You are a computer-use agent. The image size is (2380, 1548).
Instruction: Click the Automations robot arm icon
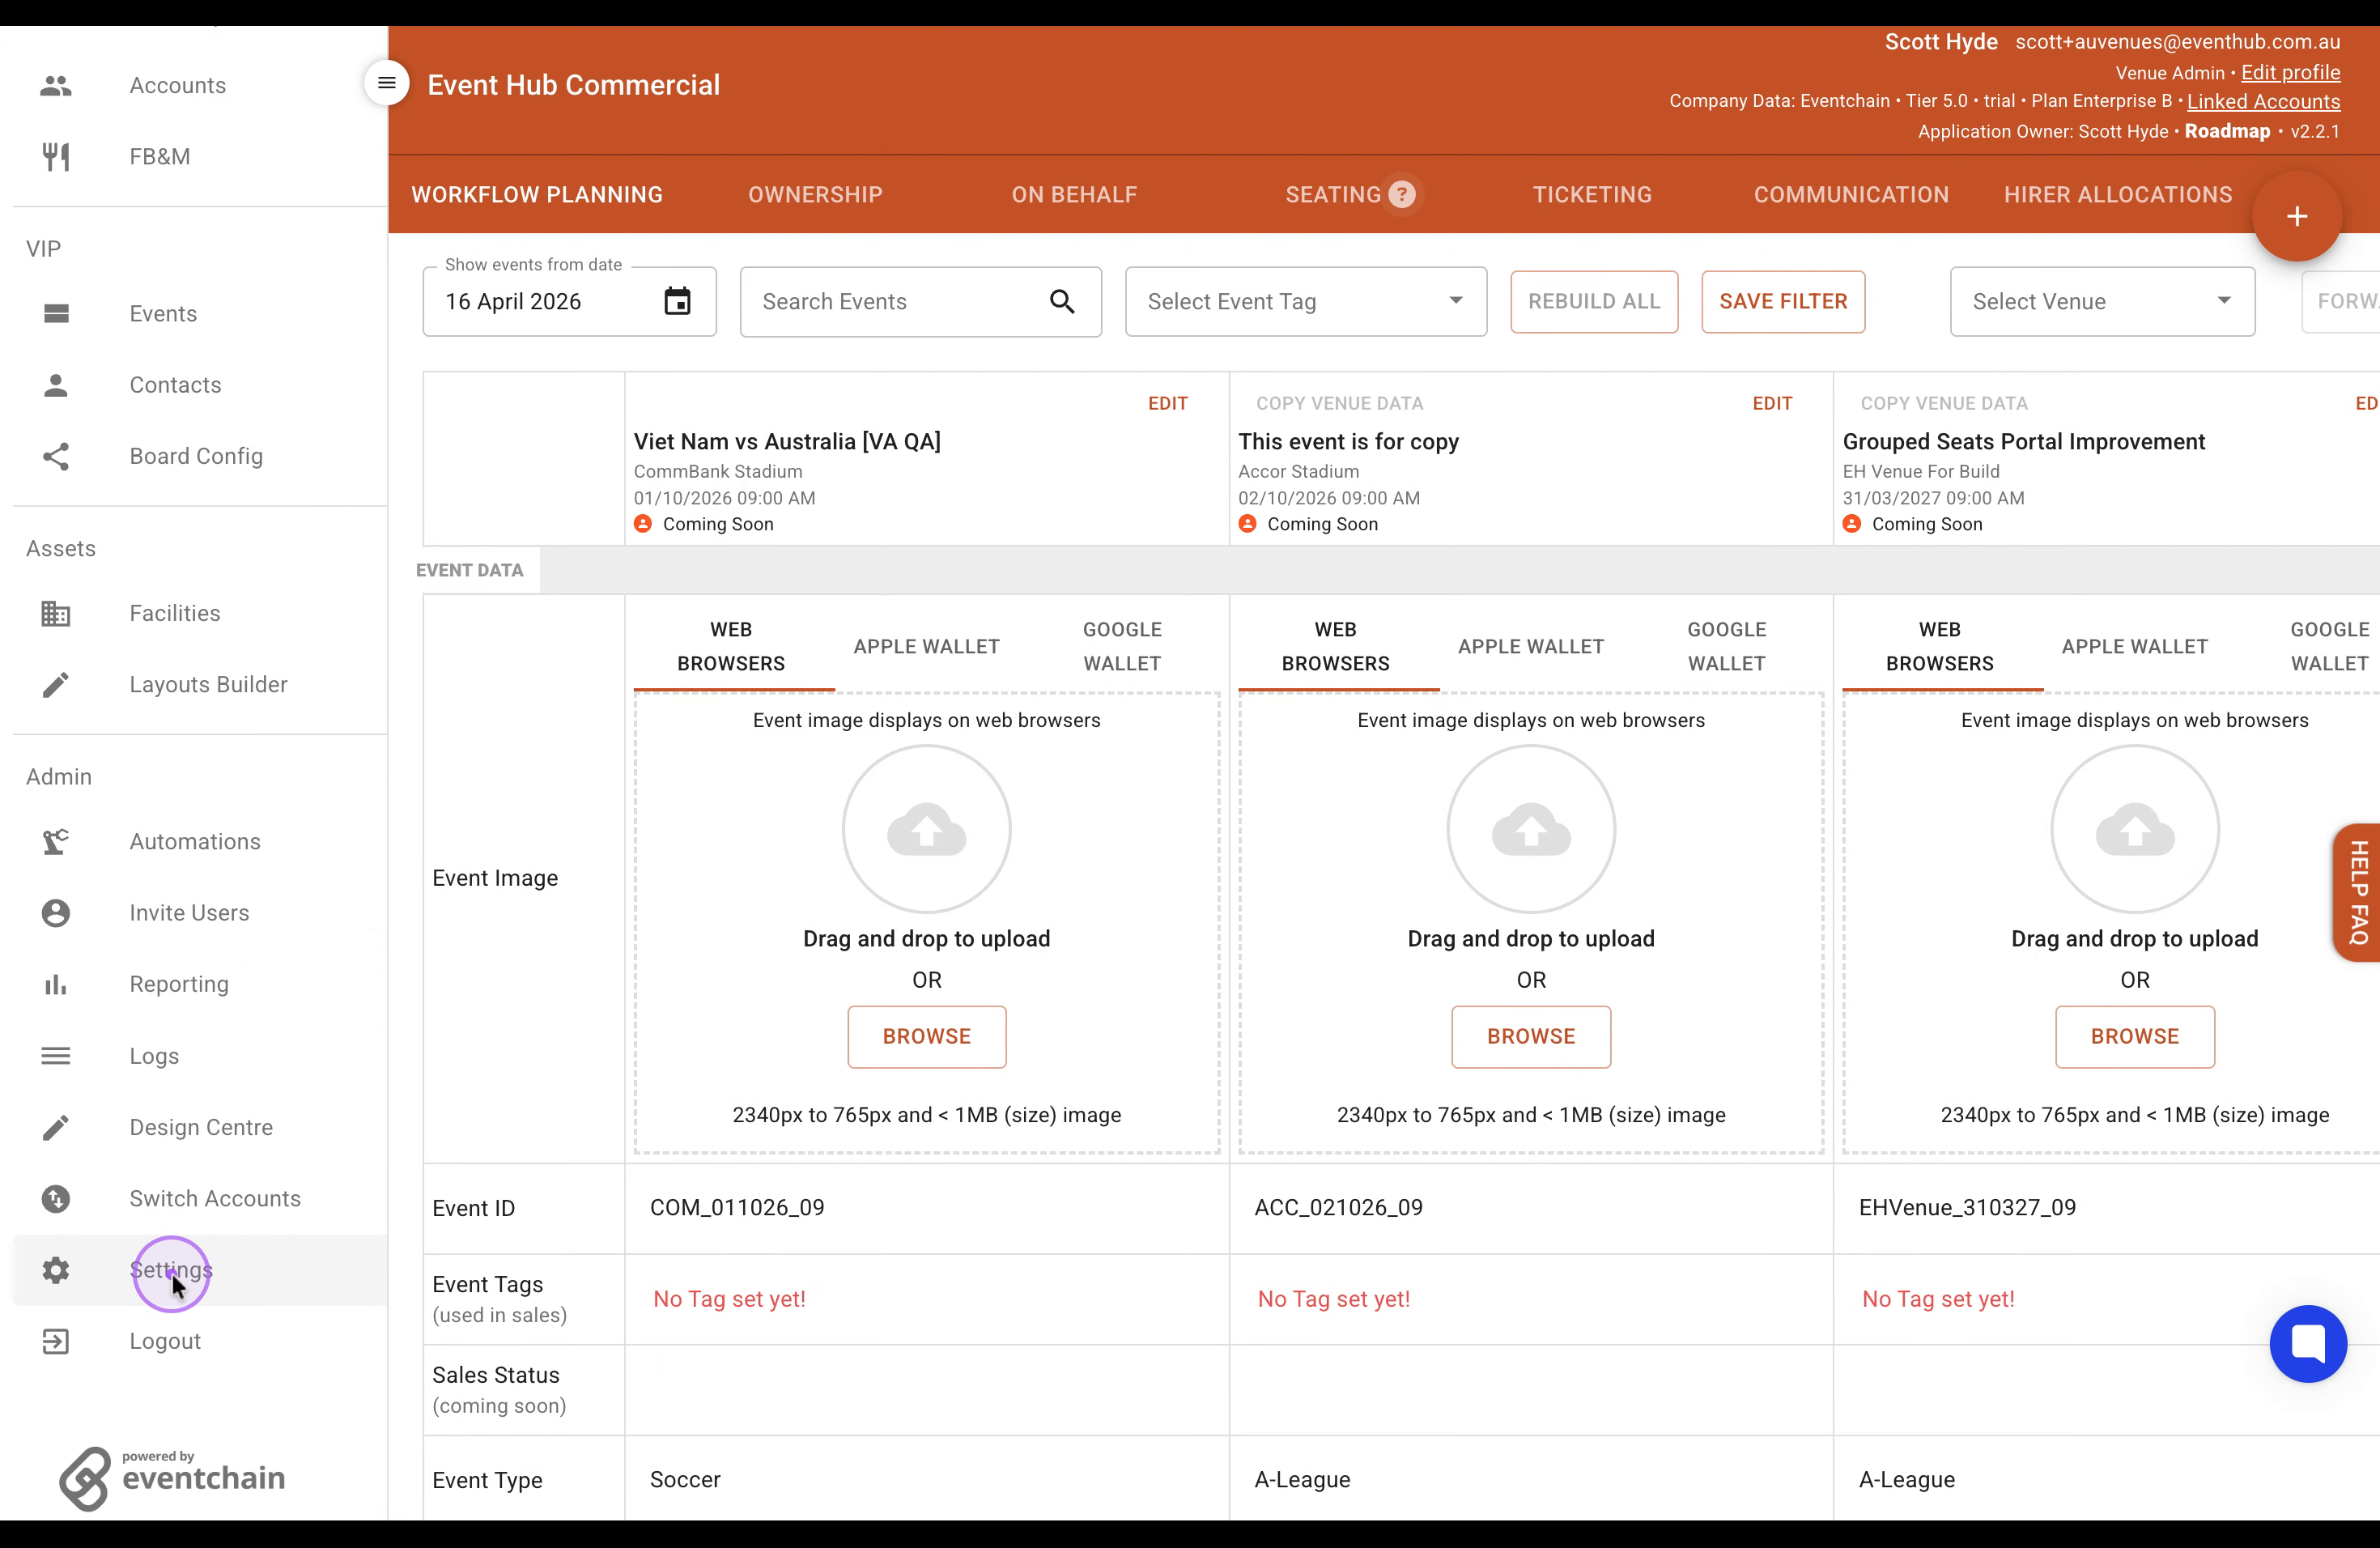point(56,842)
